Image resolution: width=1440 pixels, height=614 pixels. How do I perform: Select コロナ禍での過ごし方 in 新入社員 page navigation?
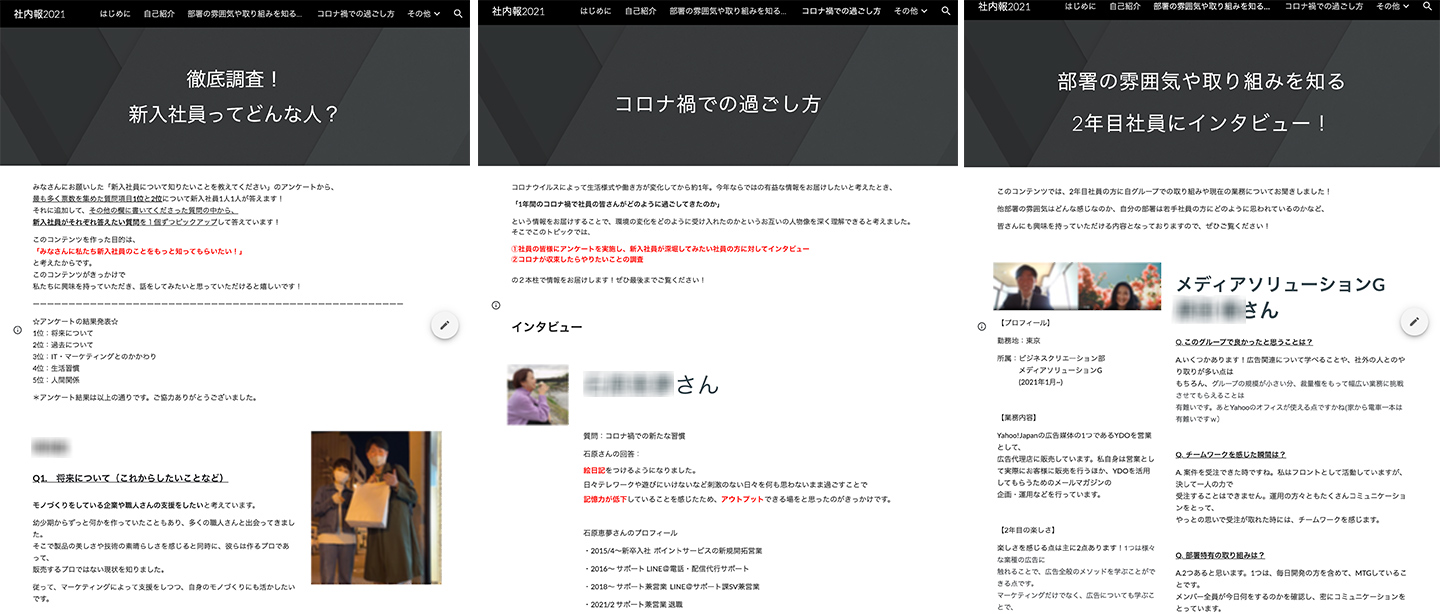(x=355, y=13)
